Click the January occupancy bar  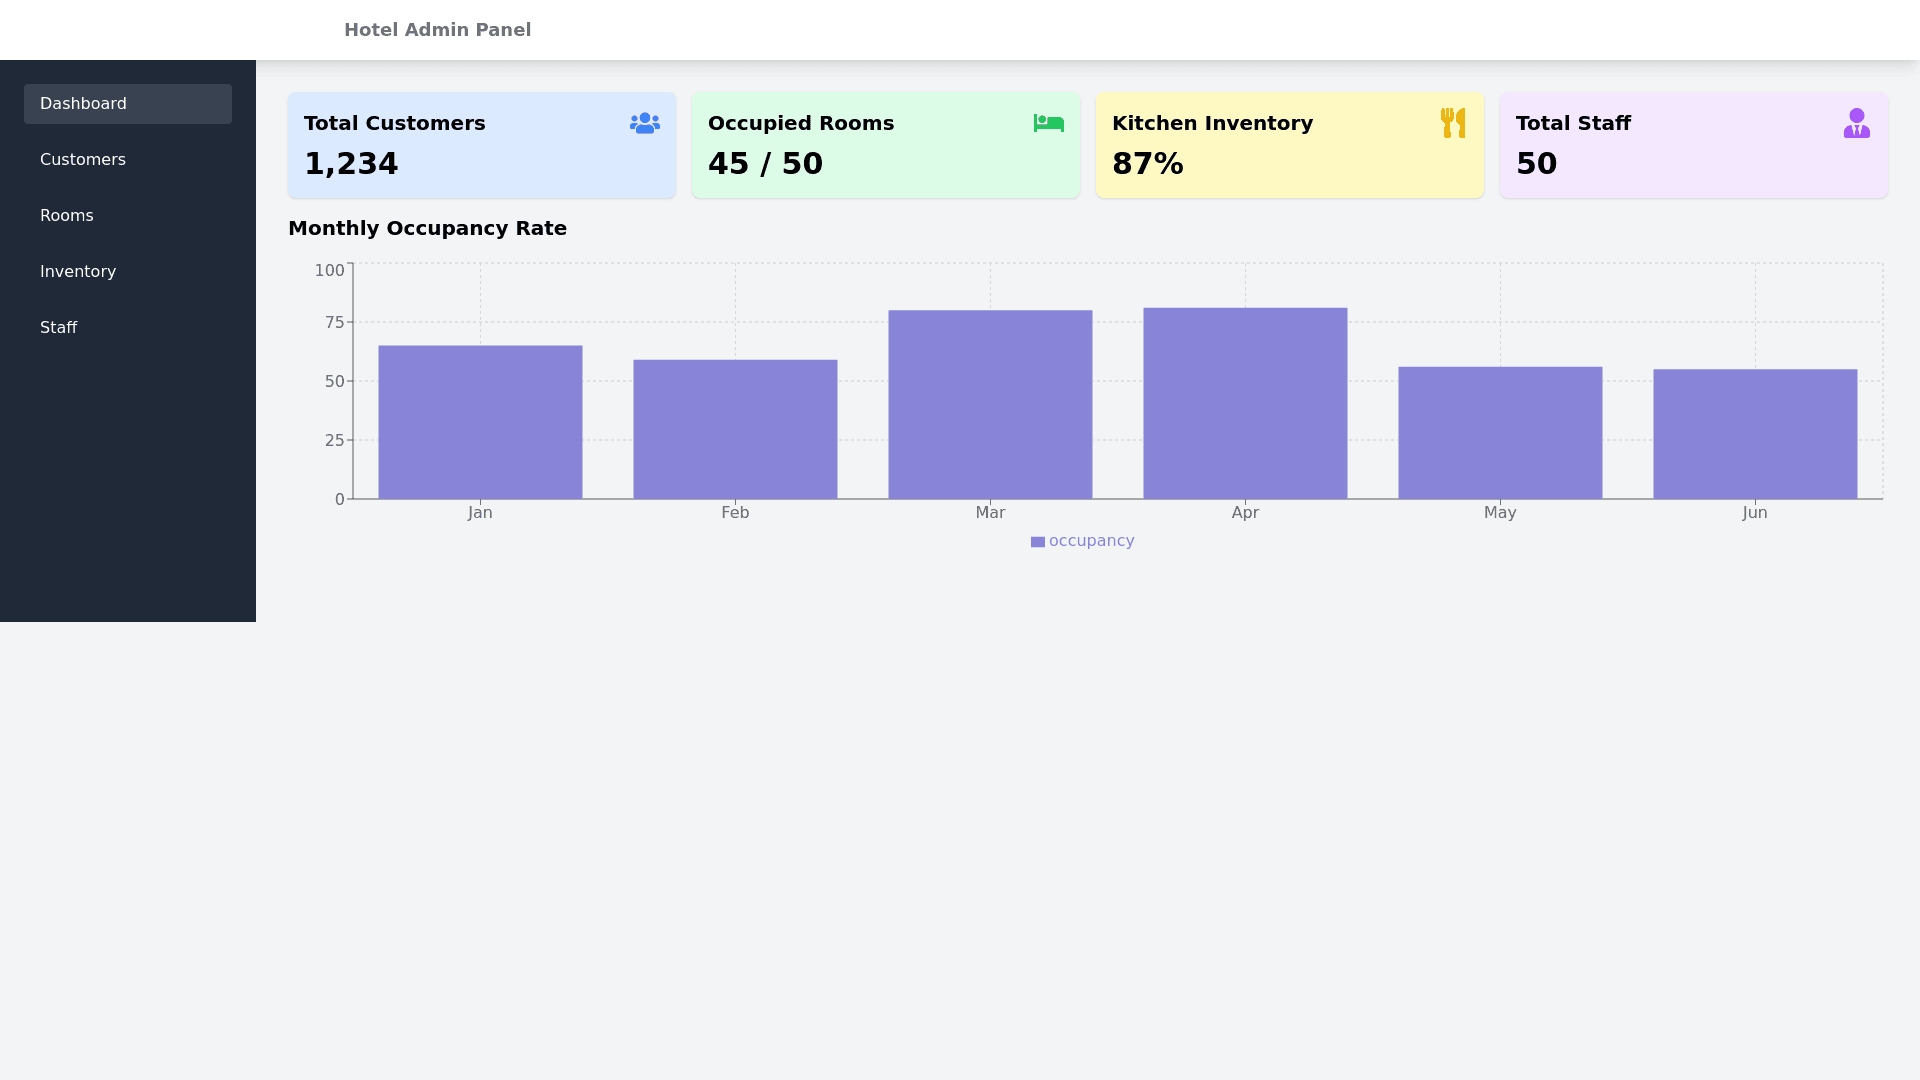click(480, 422)
